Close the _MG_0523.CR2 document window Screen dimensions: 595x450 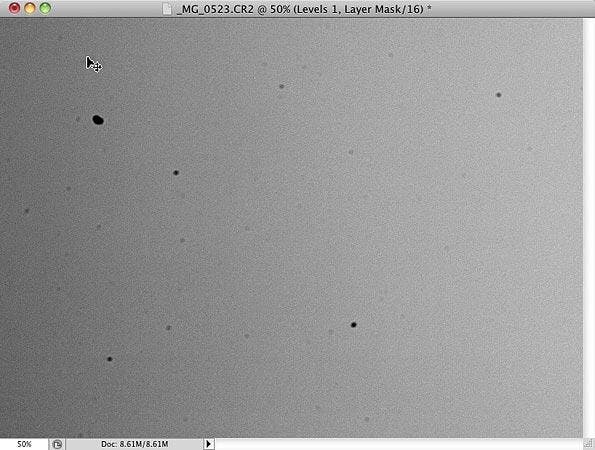[14, 8]
